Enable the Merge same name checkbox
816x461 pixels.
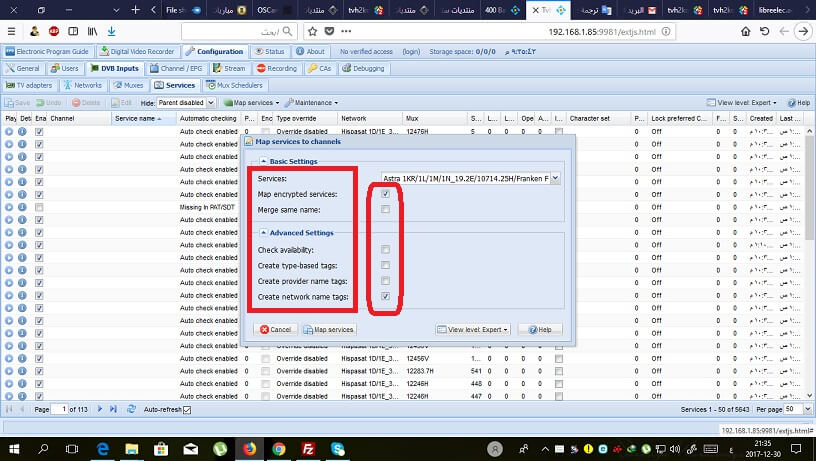385,209
